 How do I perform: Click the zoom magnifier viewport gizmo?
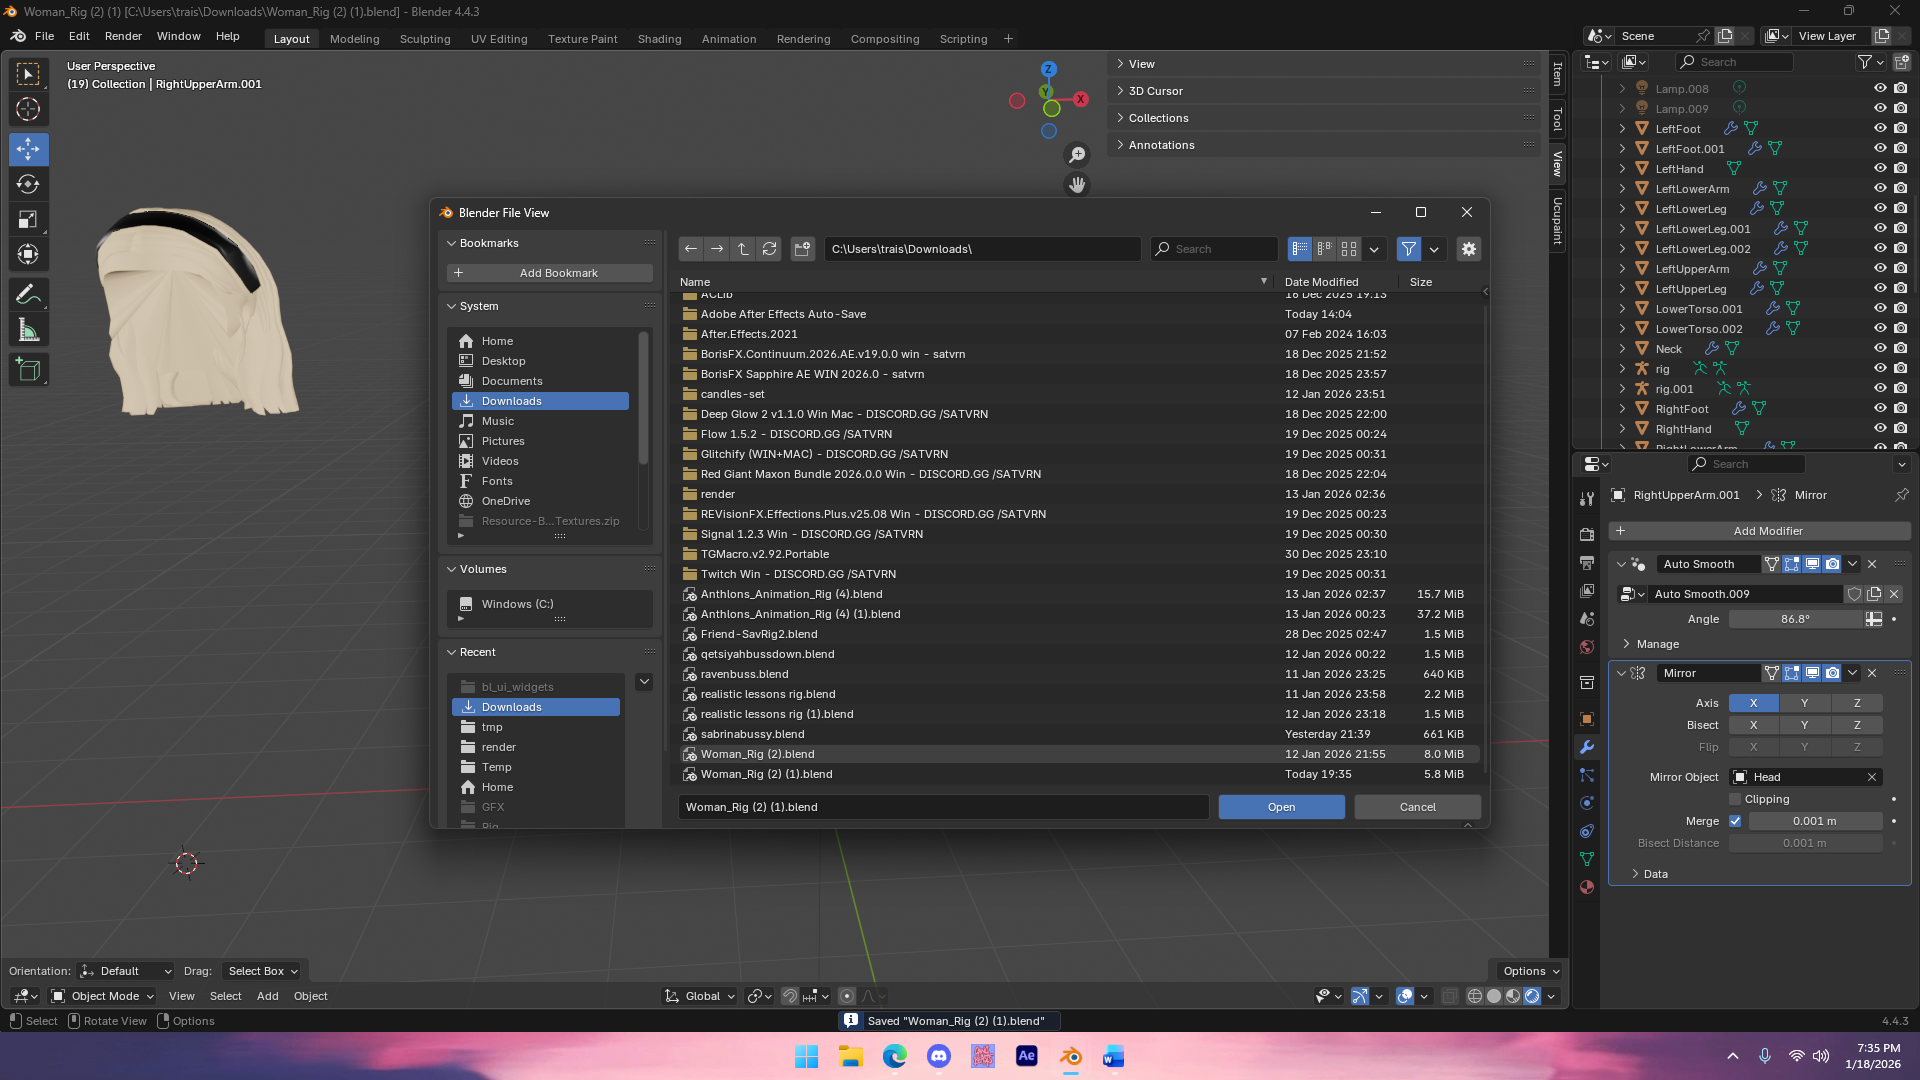(x=1077, y=154)
